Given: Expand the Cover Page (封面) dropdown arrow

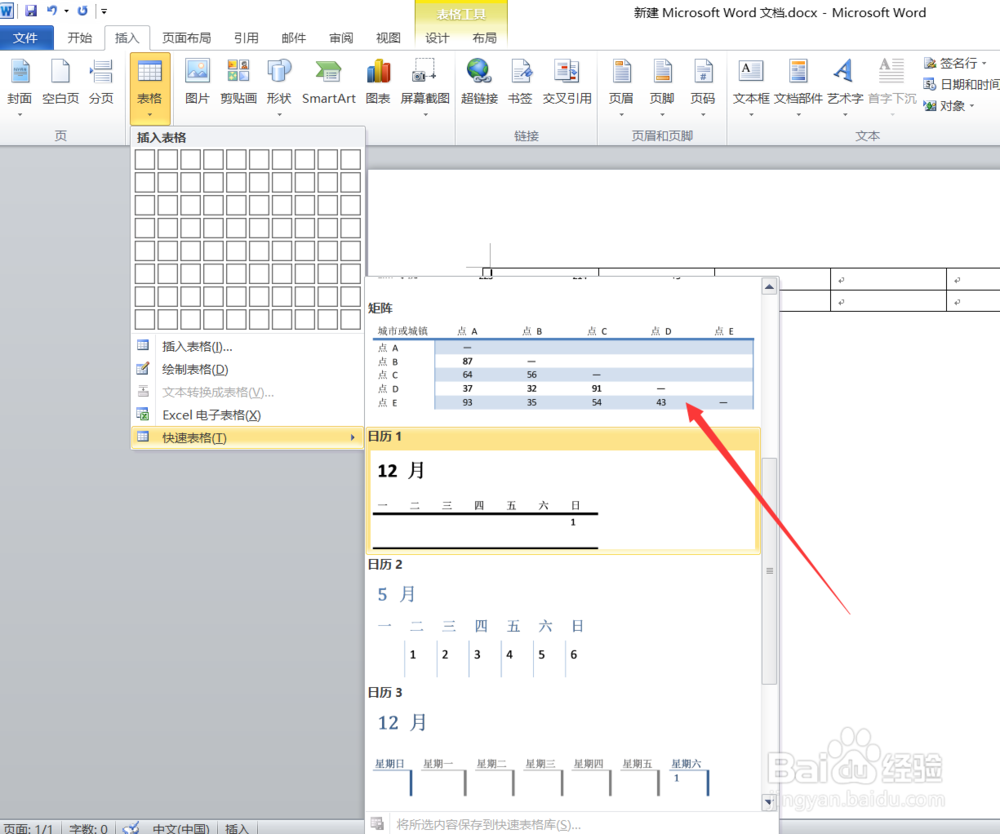Looking at the screenshot, I should (x=20, y=115).
